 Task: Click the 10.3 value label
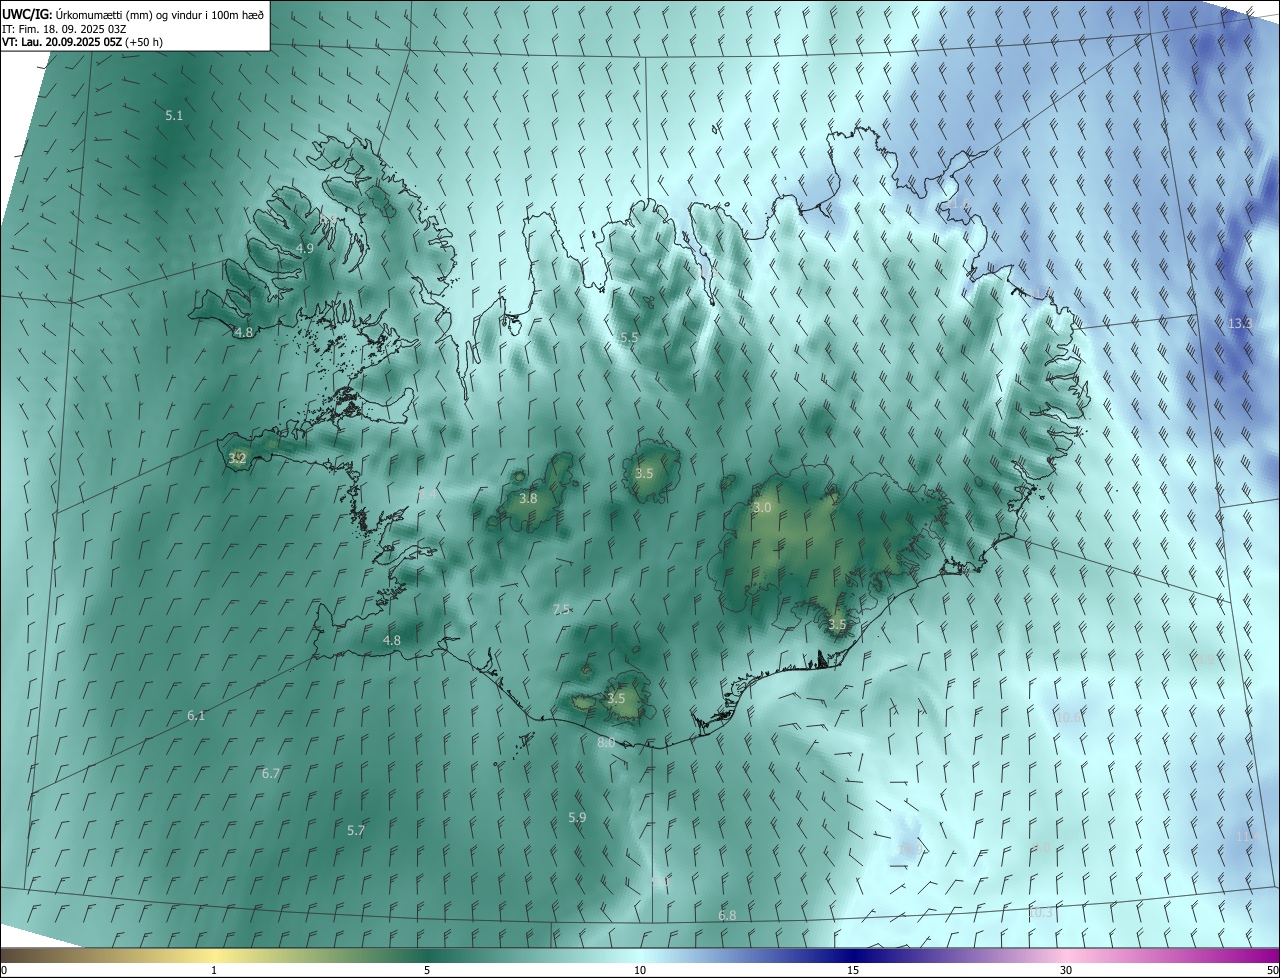tap(1041, 912)
